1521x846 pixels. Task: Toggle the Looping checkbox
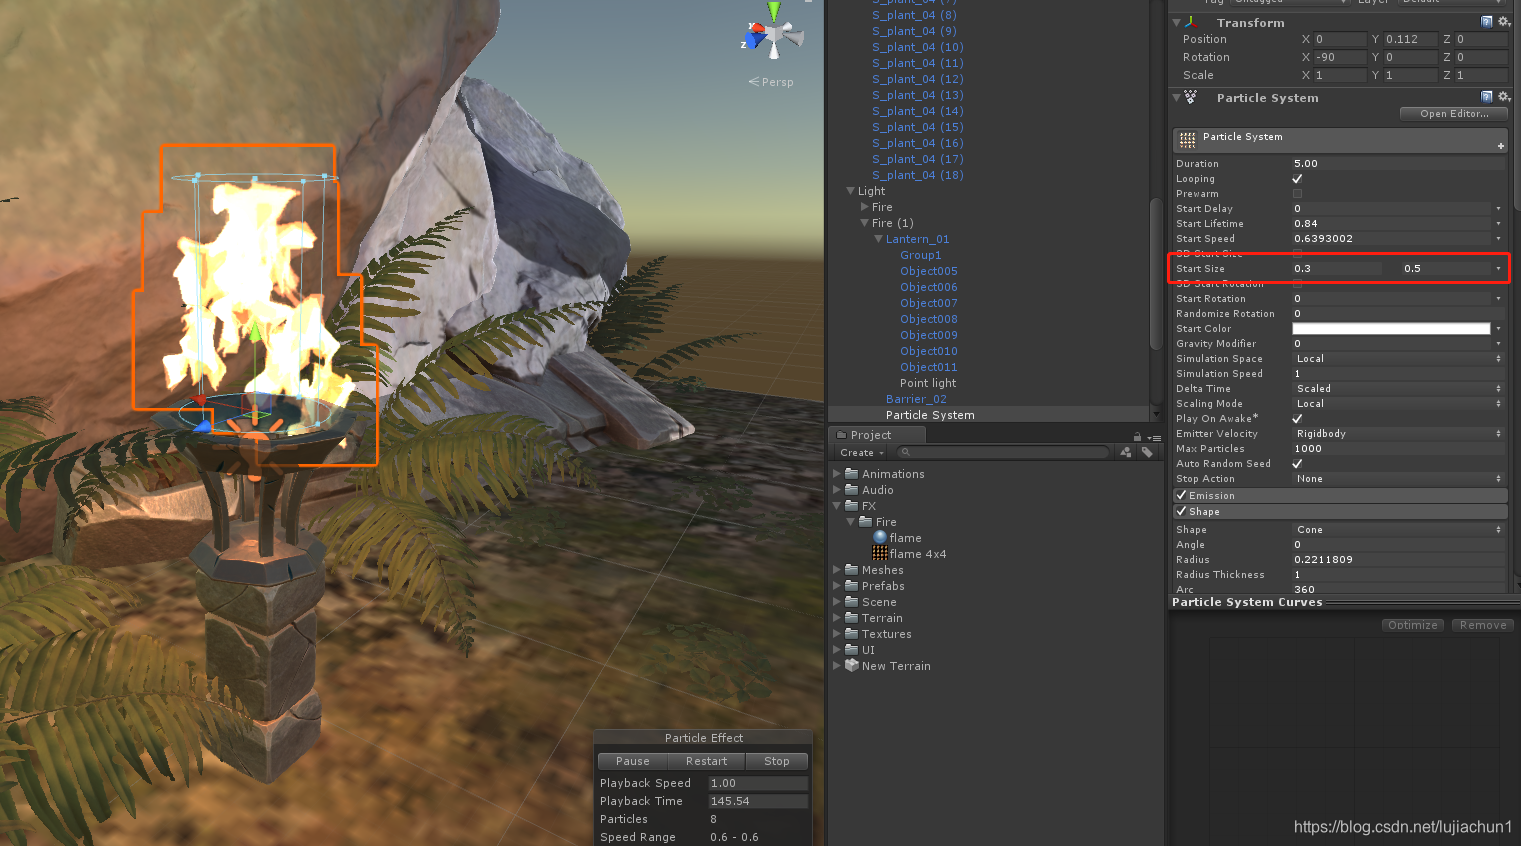(x=1298, y=178)
